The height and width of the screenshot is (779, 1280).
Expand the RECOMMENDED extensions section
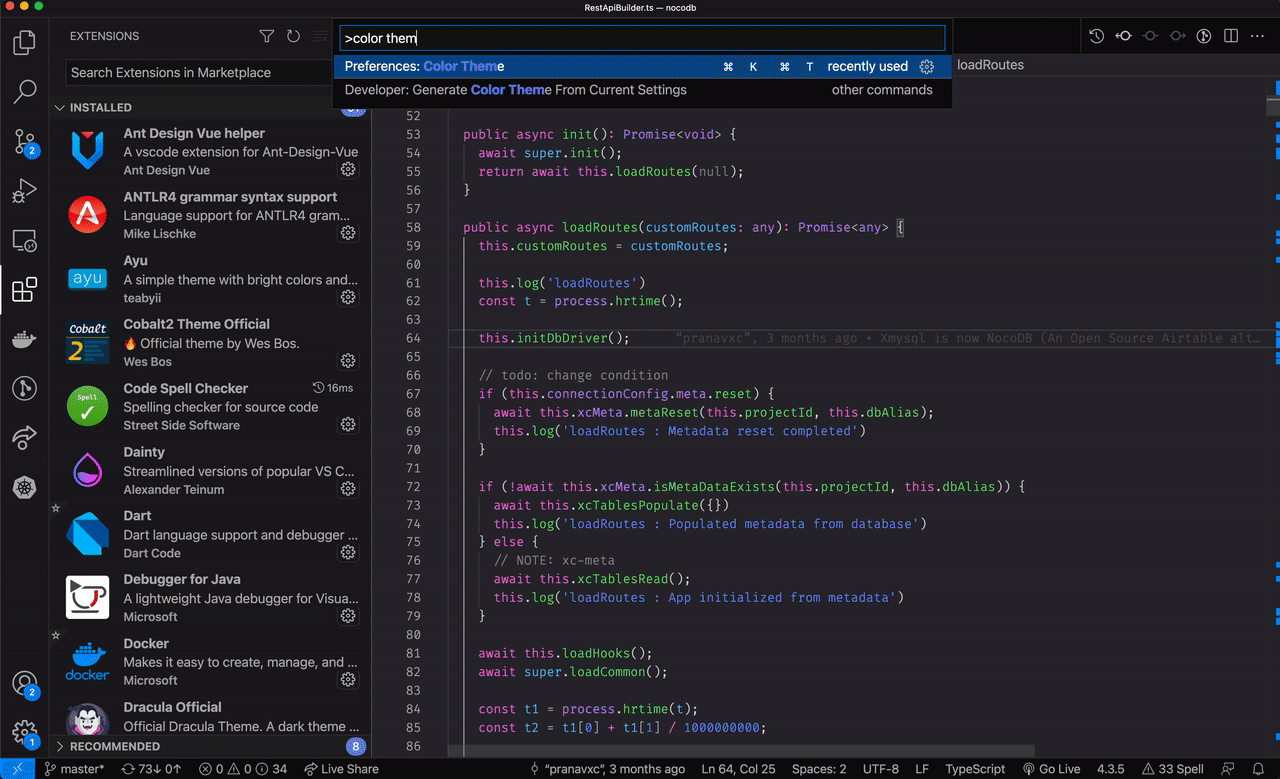click(x=210, y=746)
